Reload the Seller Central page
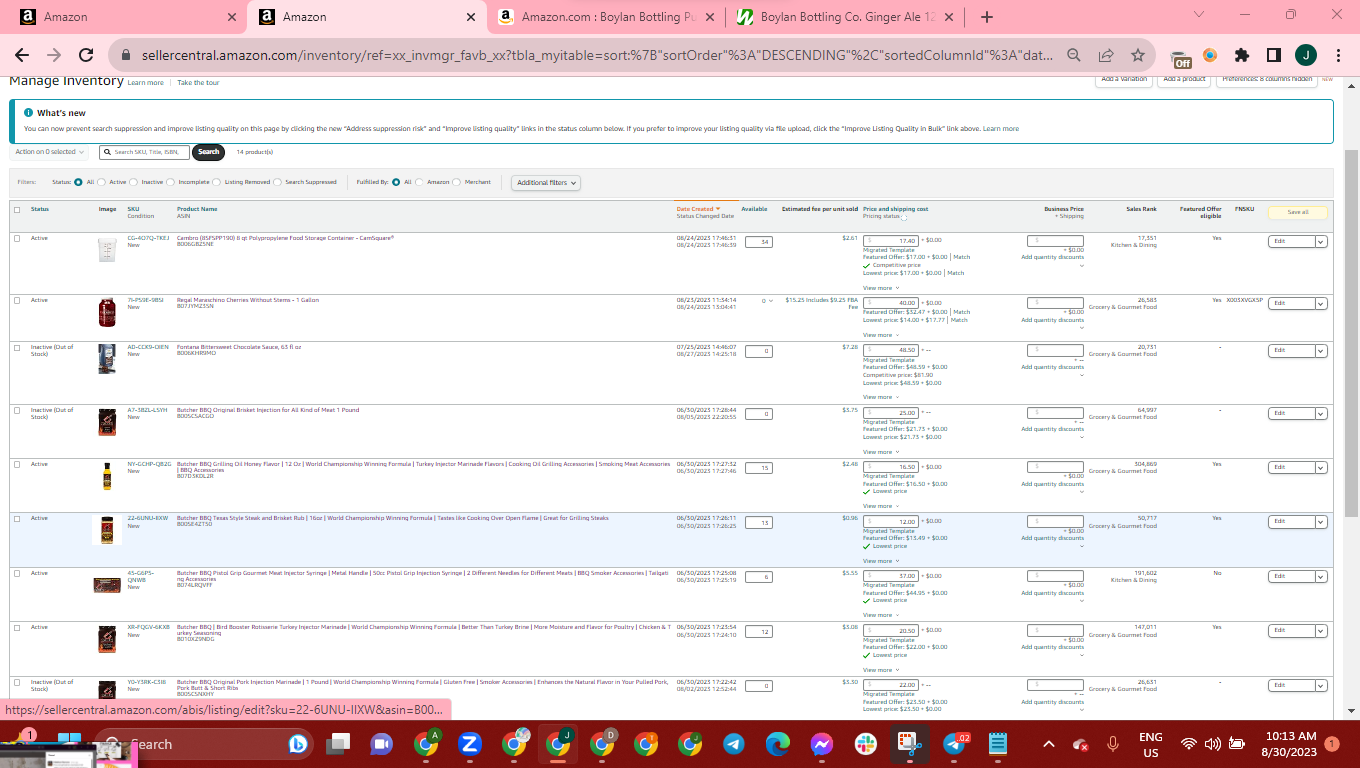The width and height of the screenshot is (1360, 768). [x=86, y=55]
